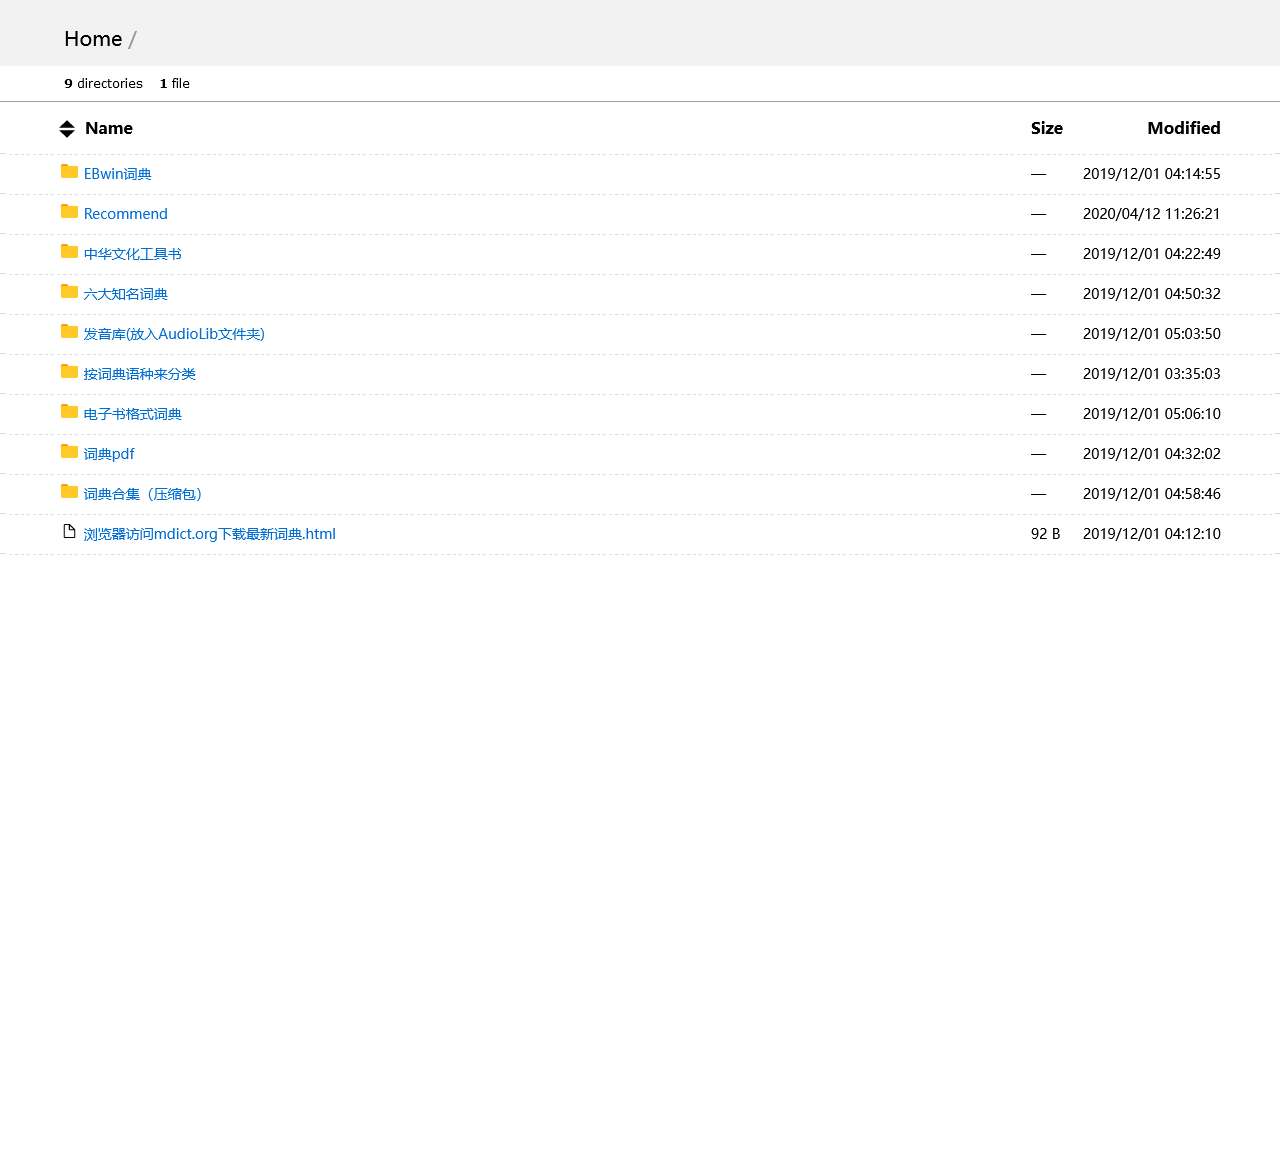Click the date 2019/12/01 04:32:02

pyautogui.click(x=1152, y=454)
